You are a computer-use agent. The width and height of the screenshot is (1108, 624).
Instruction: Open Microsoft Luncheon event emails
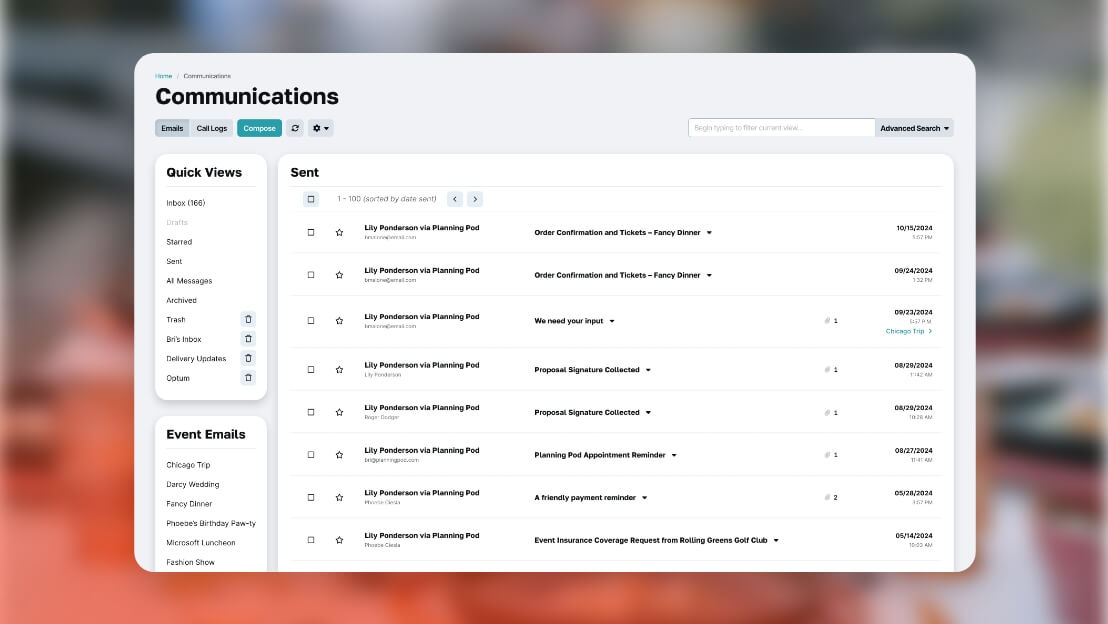(x=201, y=543)
